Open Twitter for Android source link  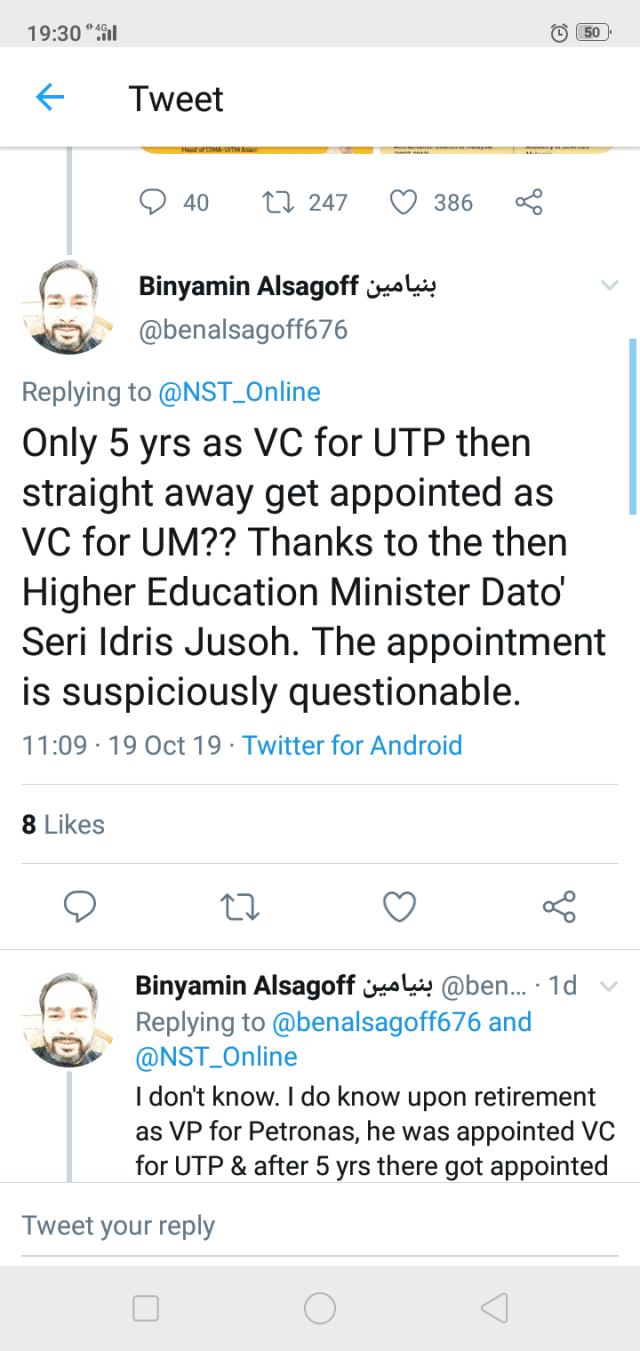352,745
